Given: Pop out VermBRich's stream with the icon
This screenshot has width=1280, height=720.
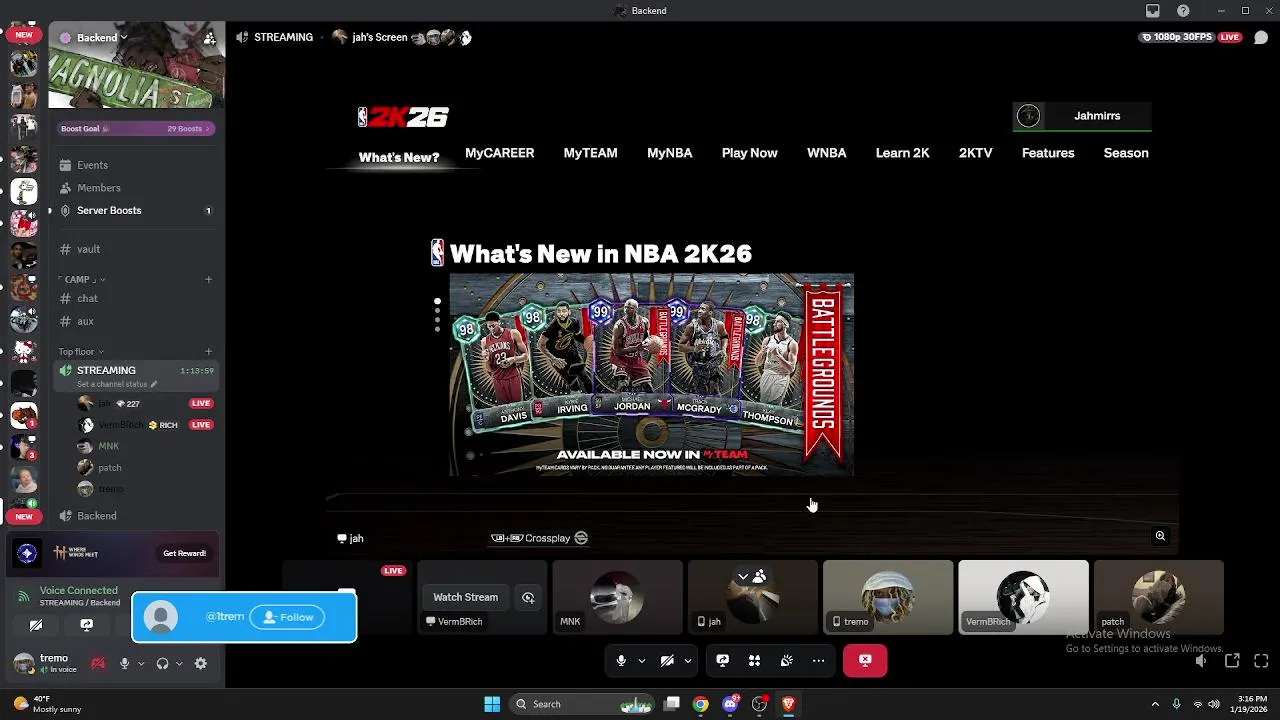Looking at the screenshot, I should [528, 597].
